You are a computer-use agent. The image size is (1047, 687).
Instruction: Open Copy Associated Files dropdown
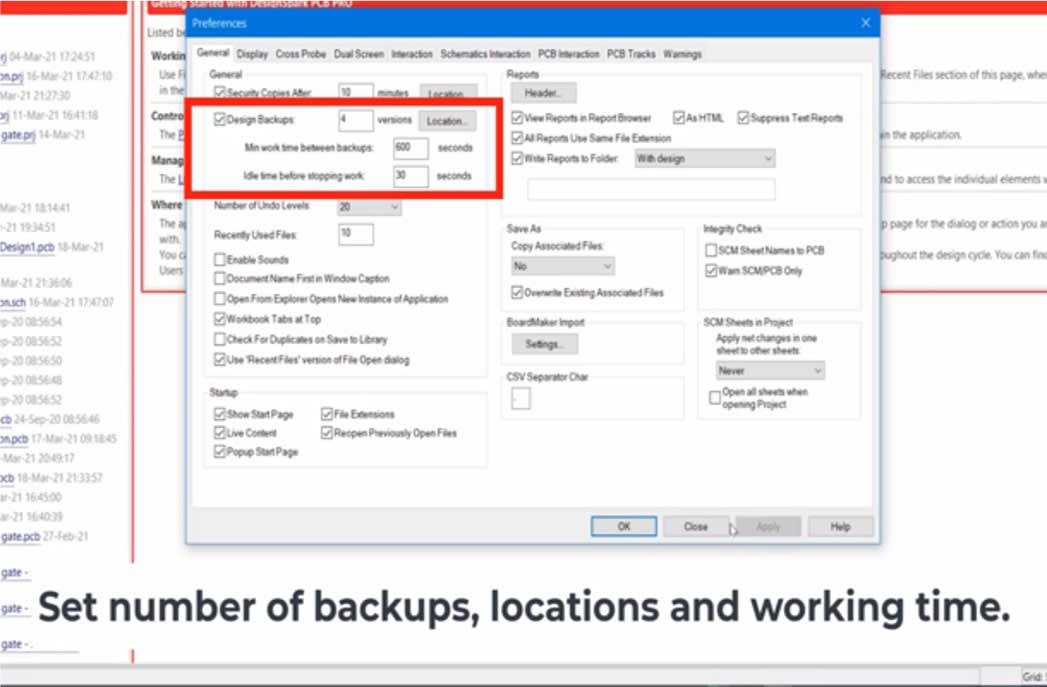[563, 266]
